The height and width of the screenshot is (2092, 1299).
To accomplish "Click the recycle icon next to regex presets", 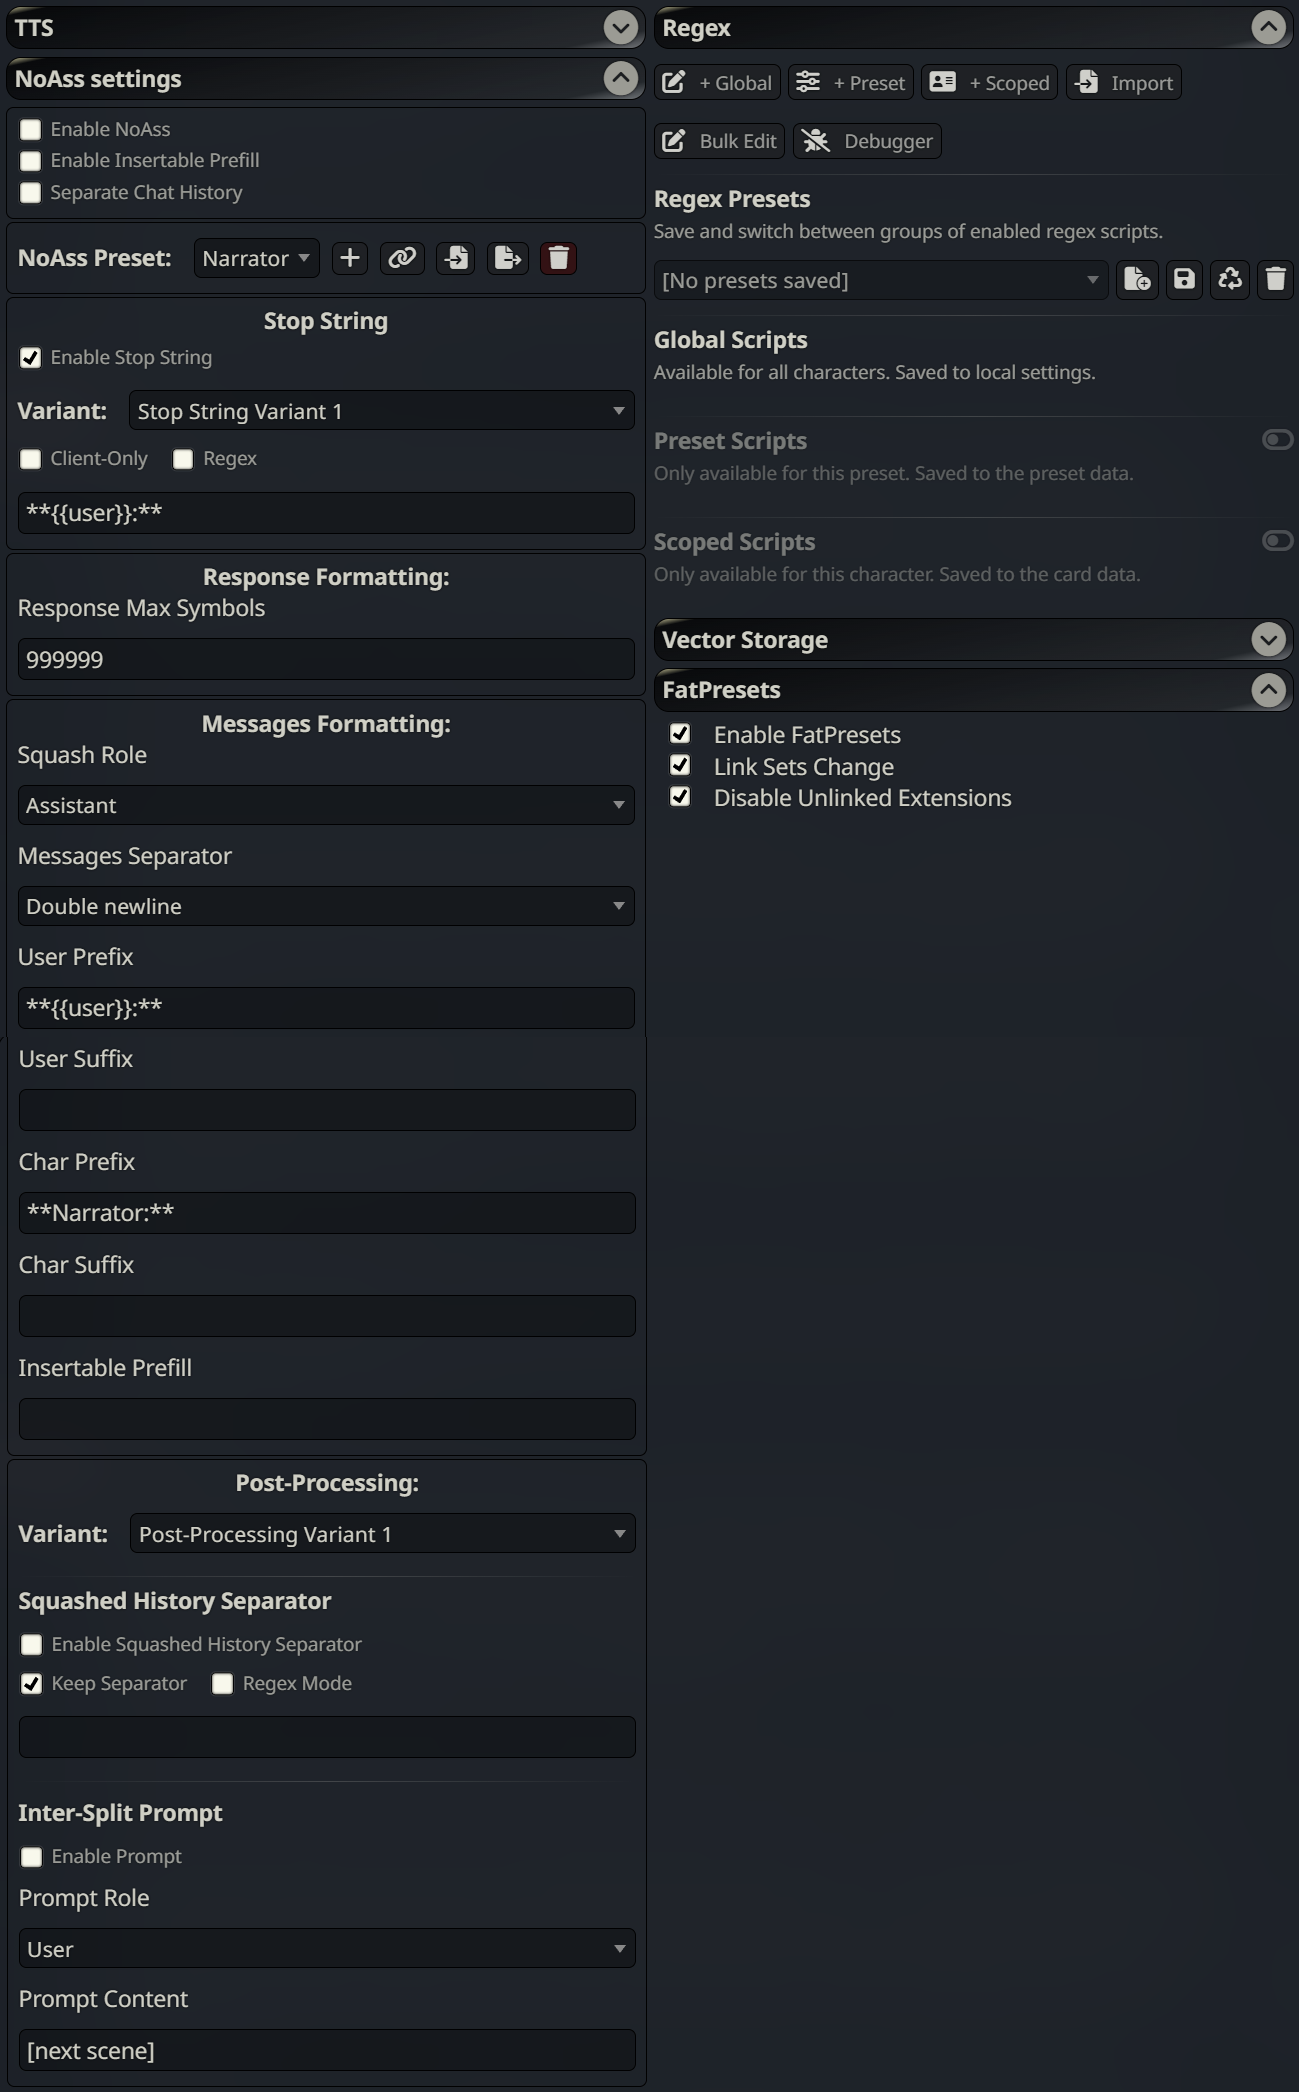I will click(1230, 280).
